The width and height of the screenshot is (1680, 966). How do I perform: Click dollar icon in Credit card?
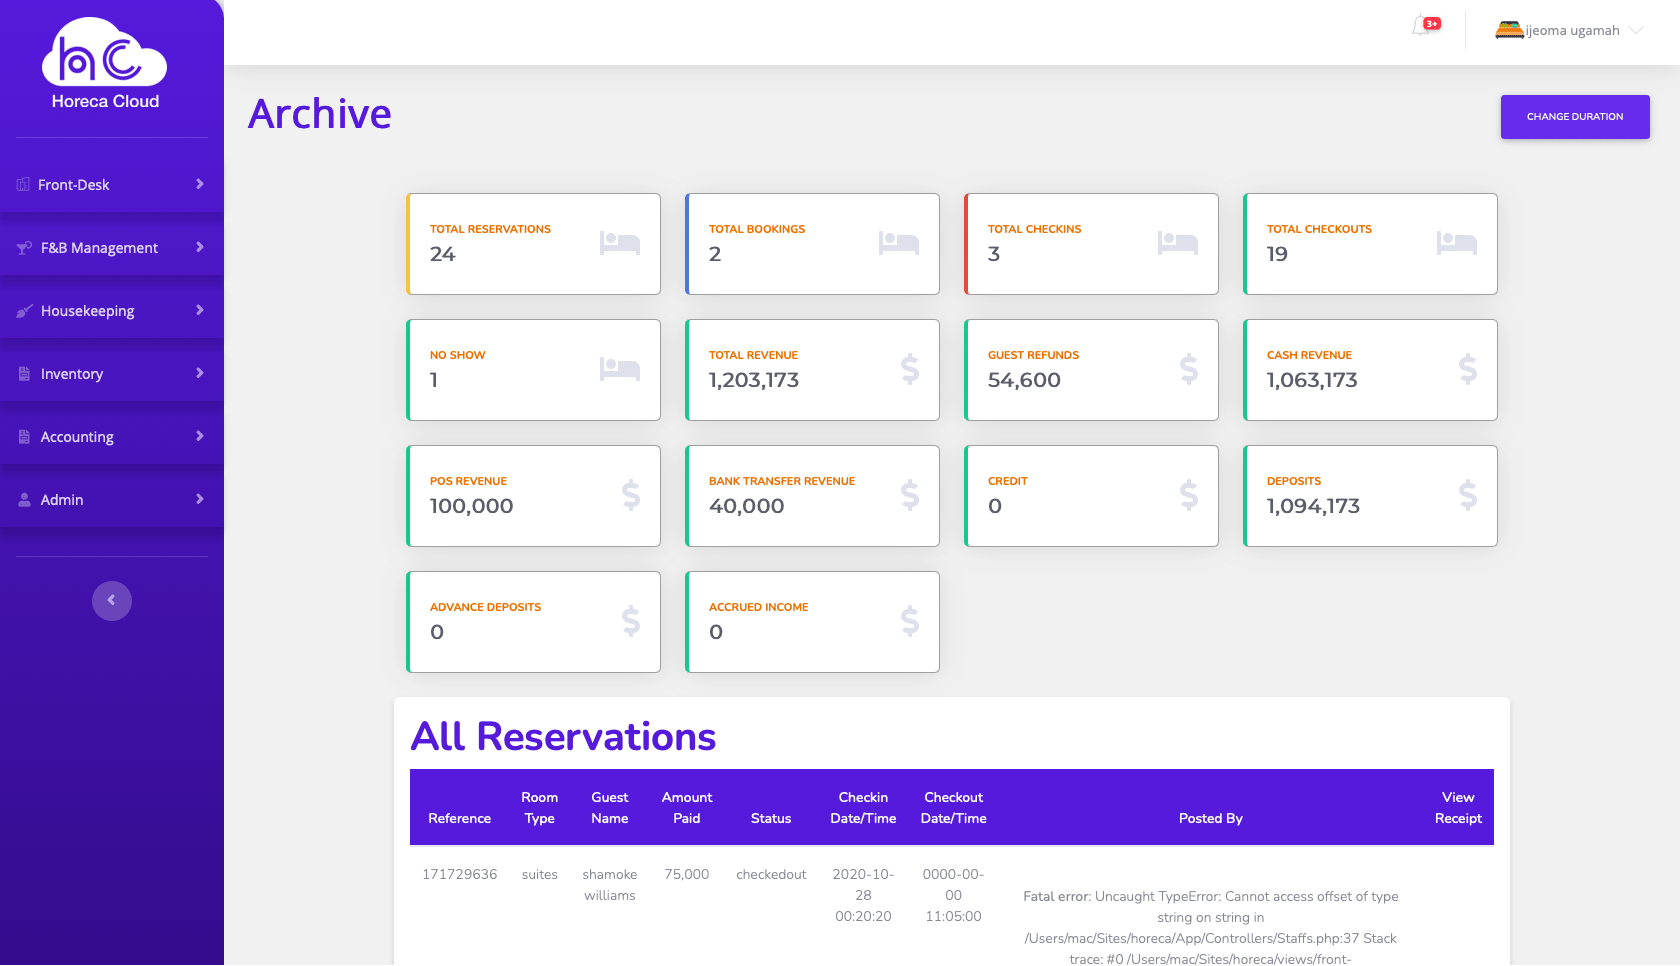coord(1189,496)
